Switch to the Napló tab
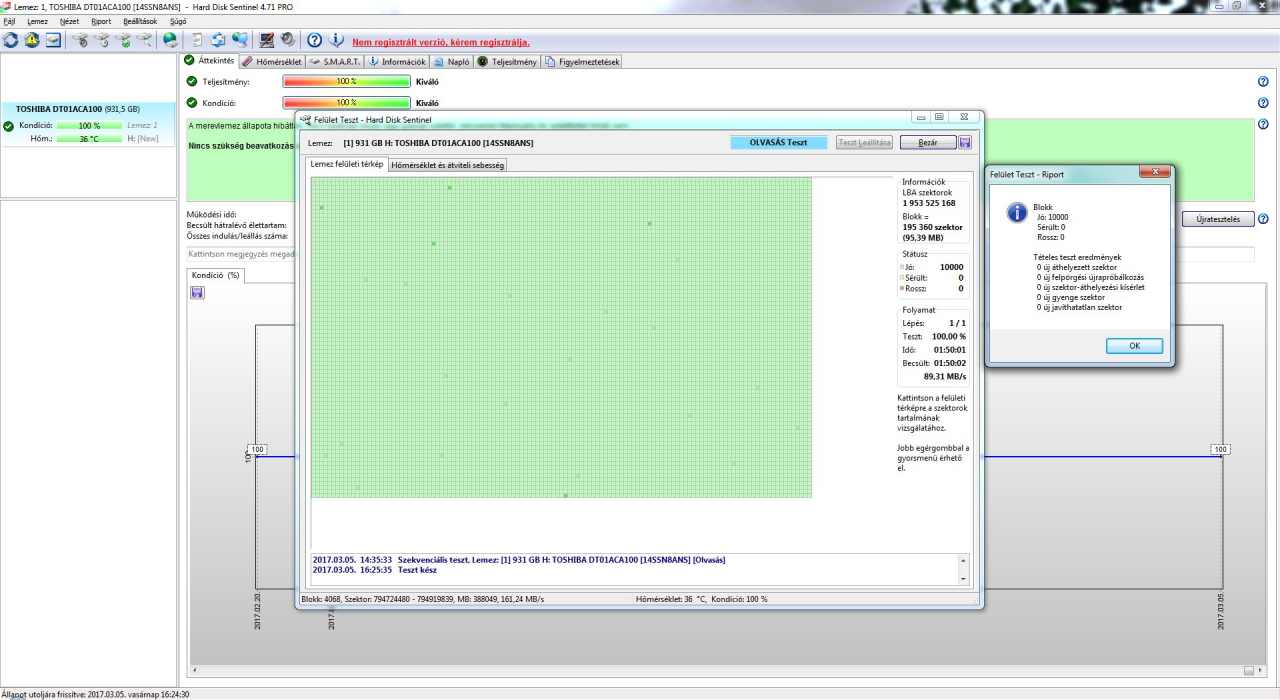Screen dimensions: 1280x700 point(452,62)
